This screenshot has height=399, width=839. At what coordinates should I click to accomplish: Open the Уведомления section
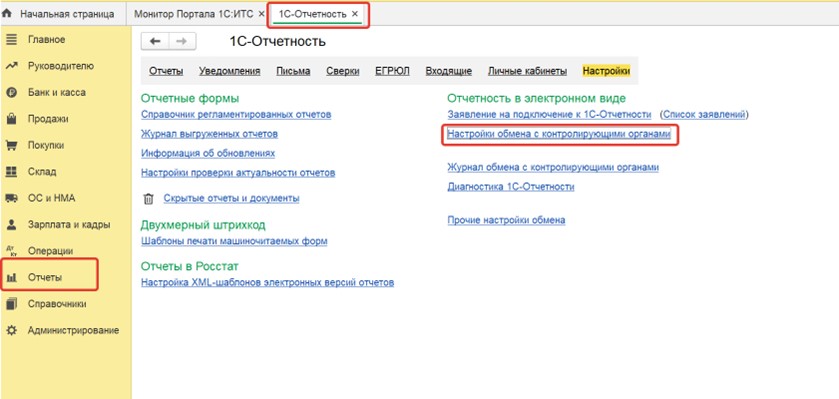(x=230, y=71)
